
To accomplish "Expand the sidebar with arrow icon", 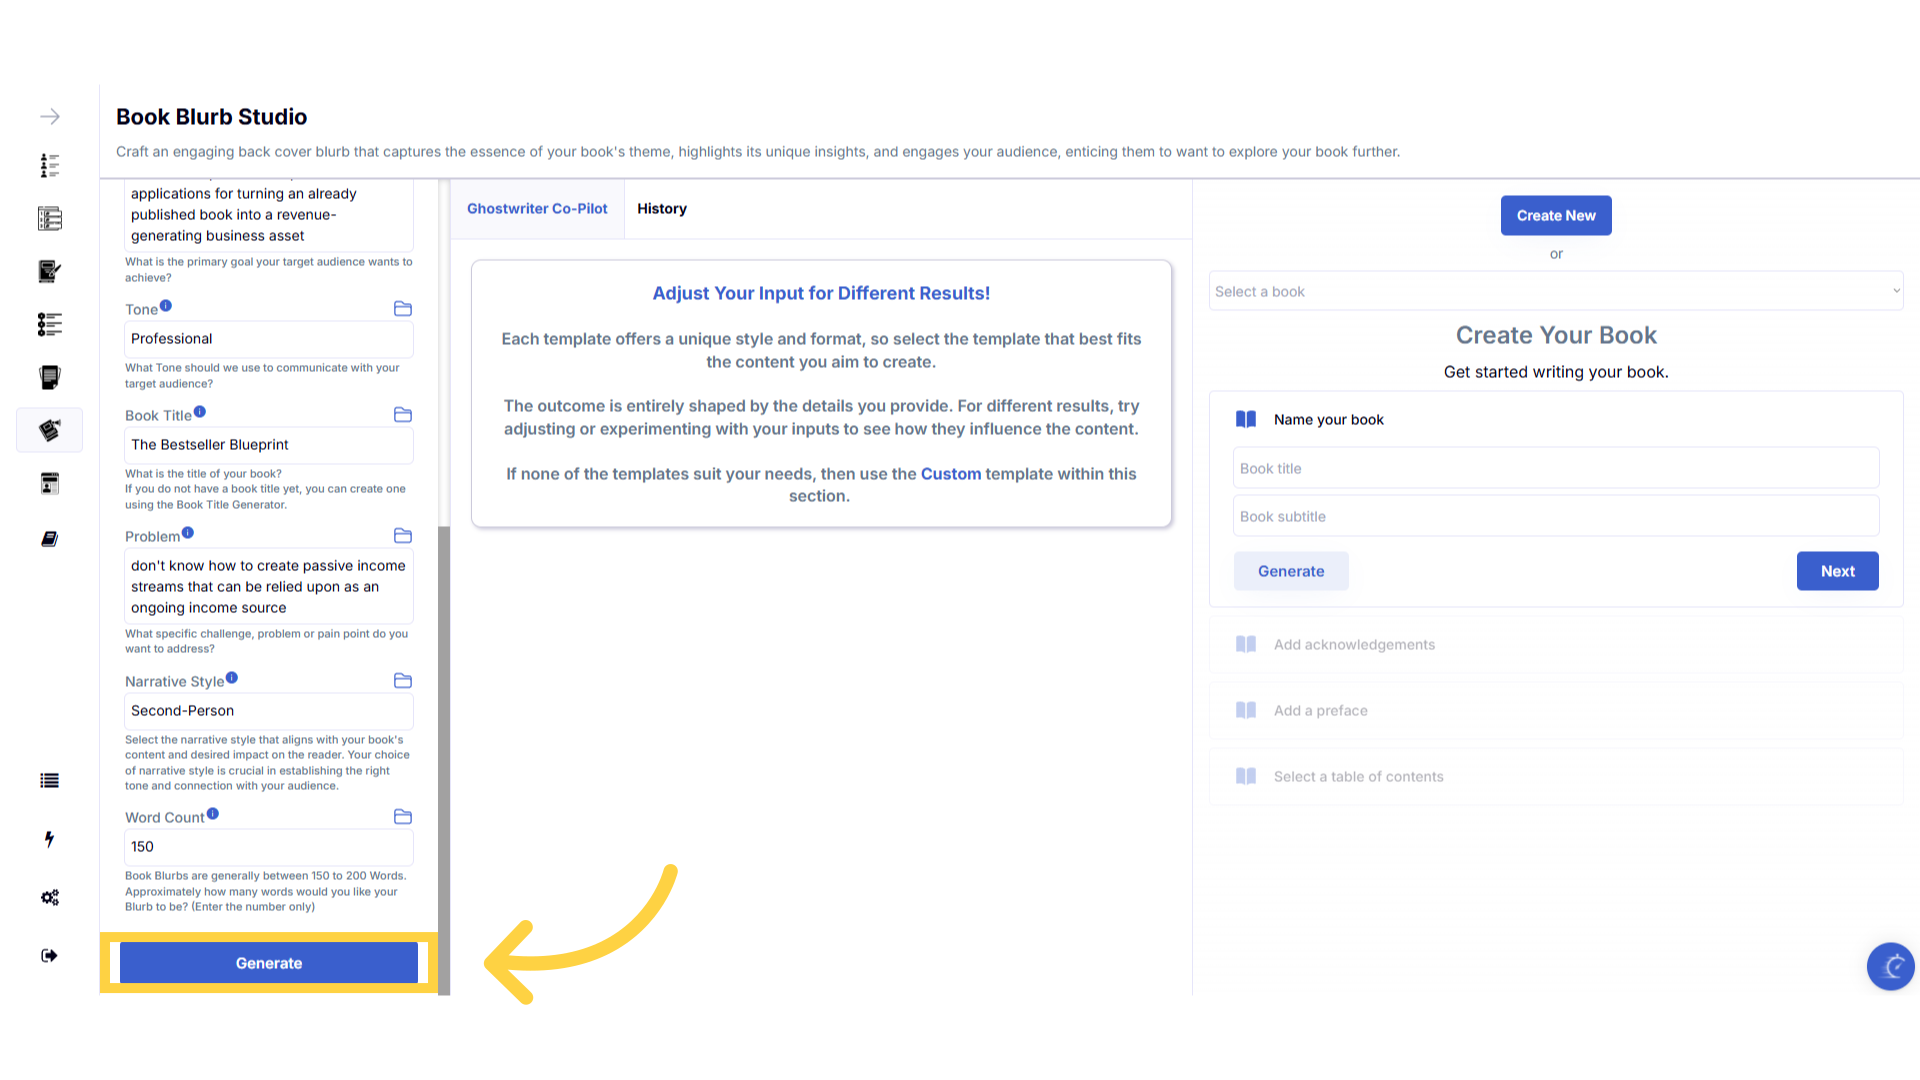I will point(50,117).
